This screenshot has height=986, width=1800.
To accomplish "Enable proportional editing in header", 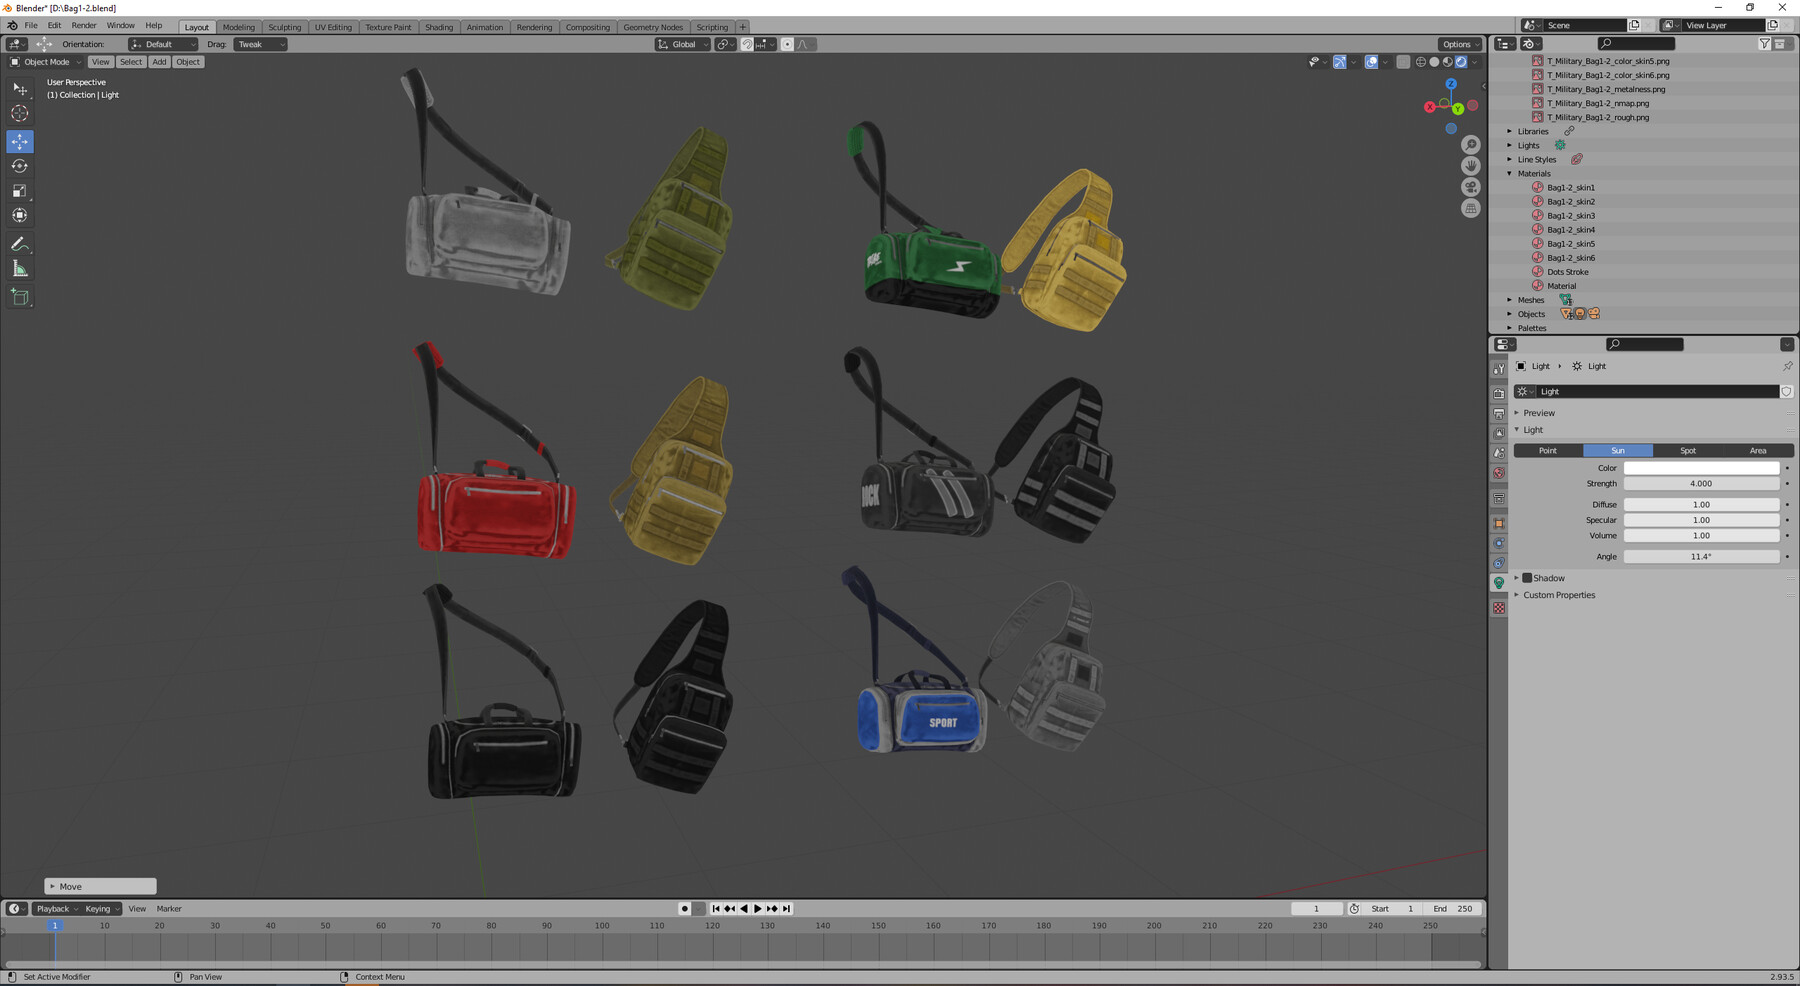I will click(x=787, y=44).
